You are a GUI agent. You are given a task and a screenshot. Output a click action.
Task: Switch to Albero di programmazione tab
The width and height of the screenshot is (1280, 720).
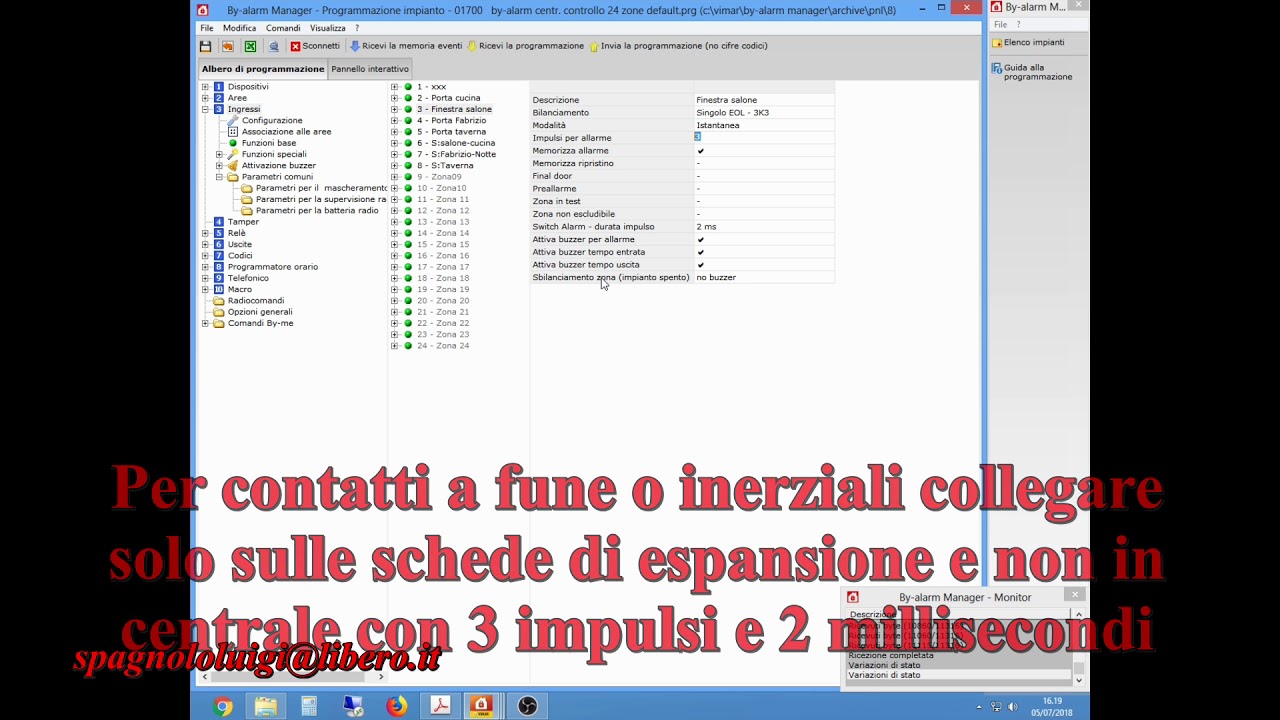pos(263,69)
